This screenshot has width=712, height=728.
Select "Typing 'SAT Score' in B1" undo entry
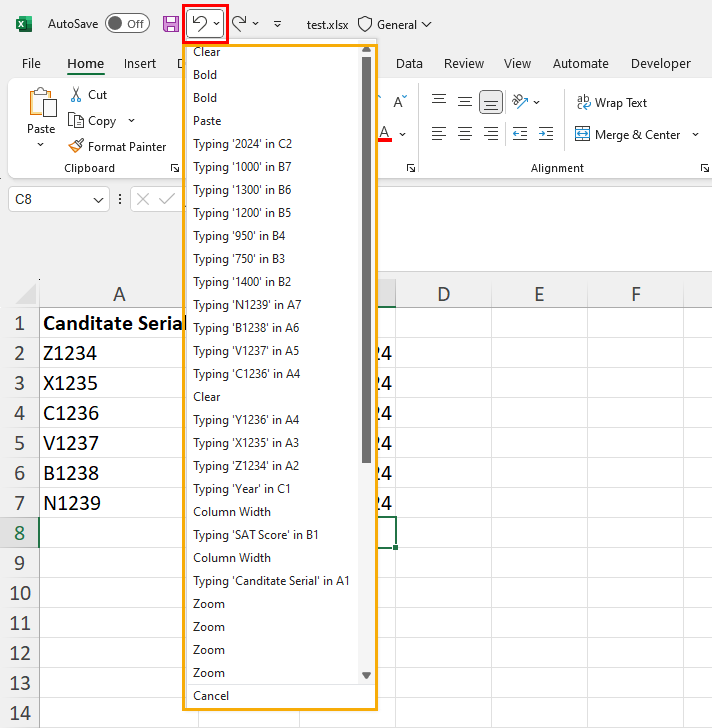tap(272, 535)
